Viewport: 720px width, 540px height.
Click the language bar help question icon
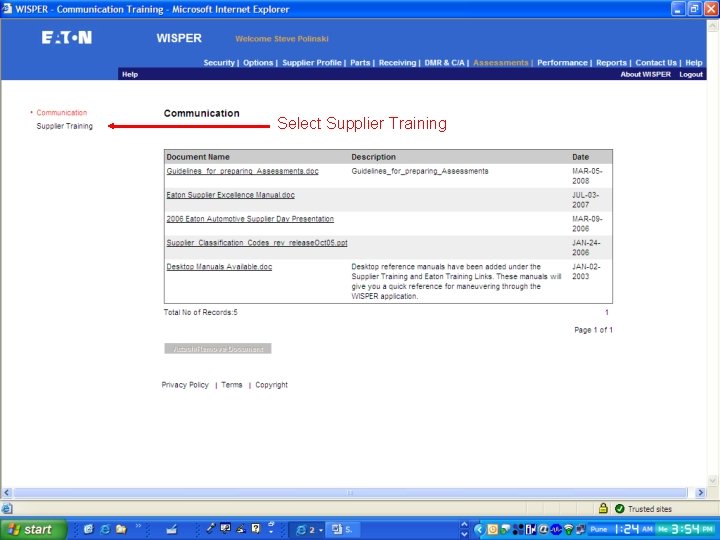pyautogui.click(x=256, y=528)
